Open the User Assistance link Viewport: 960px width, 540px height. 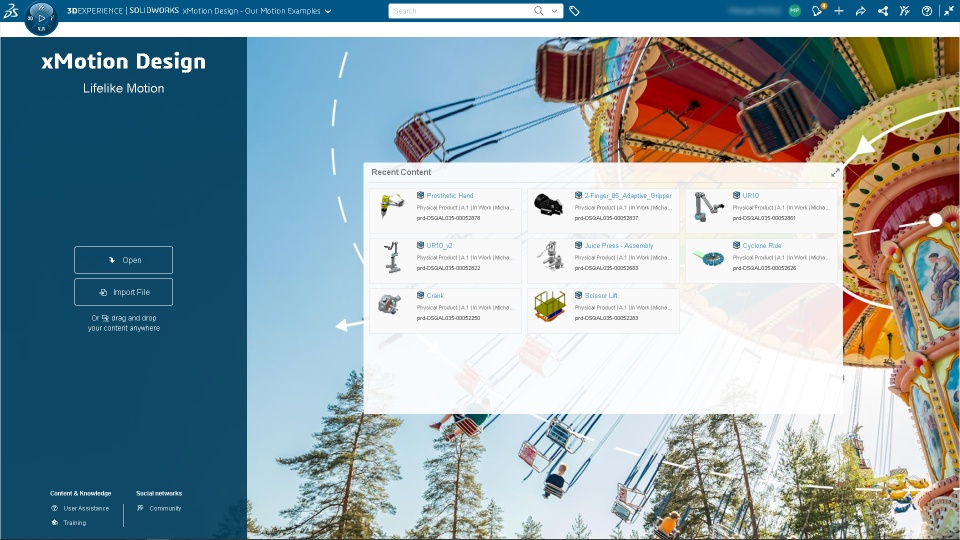point(86,509)
